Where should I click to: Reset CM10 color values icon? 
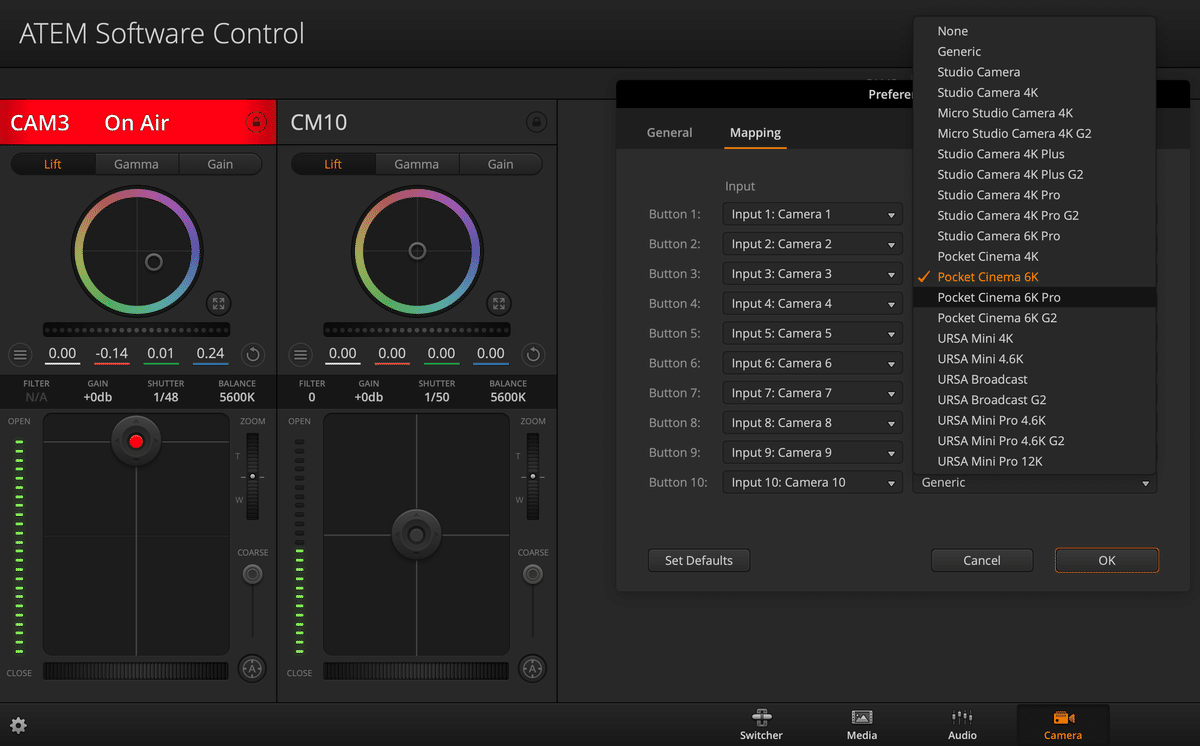pos(533,354)
